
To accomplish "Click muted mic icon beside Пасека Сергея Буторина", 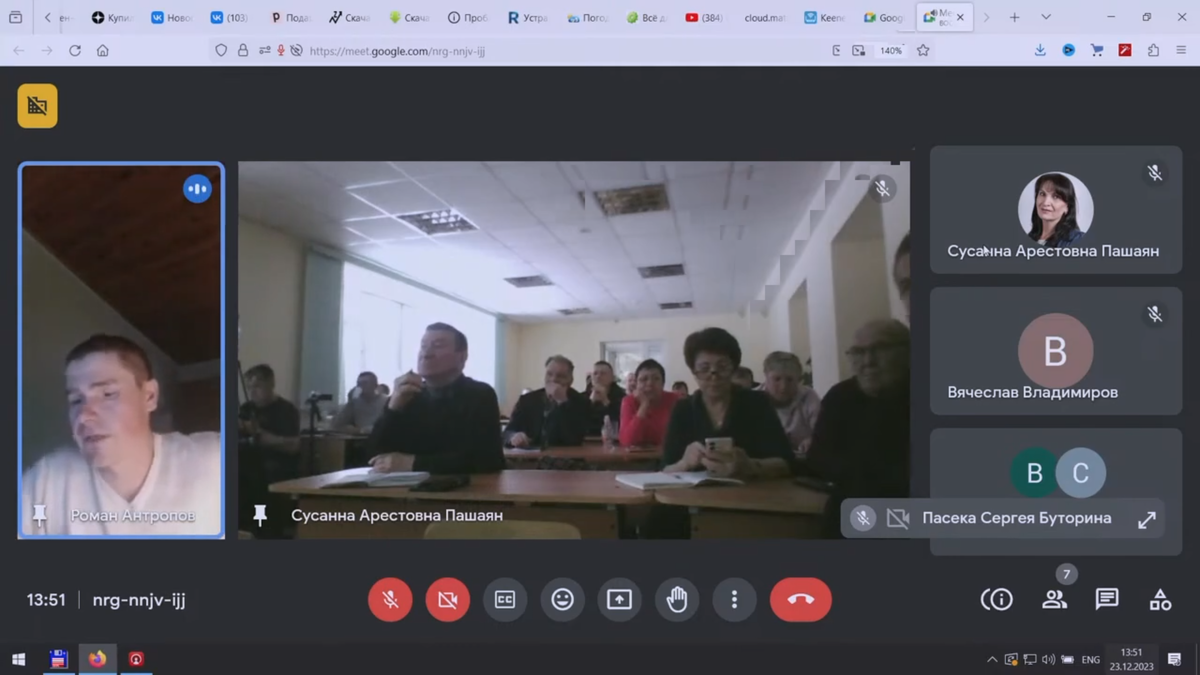I will coord(863,518).
